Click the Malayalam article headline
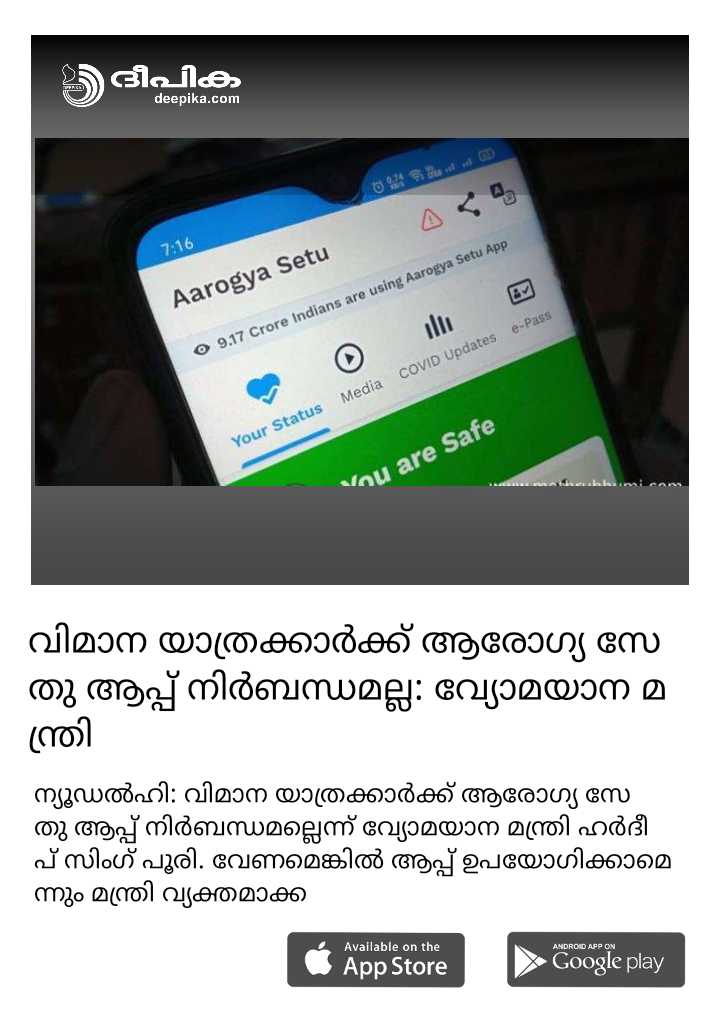Screen dimensions: 720x1012 347,689
